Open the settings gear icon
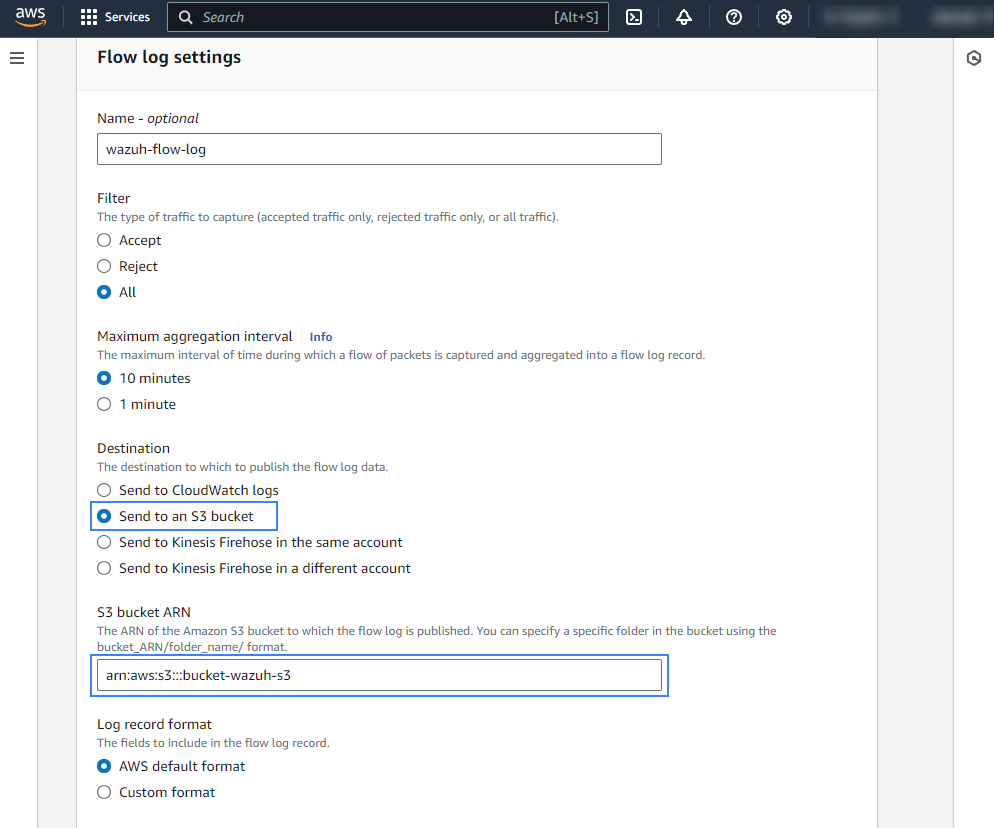 point(784,17)
